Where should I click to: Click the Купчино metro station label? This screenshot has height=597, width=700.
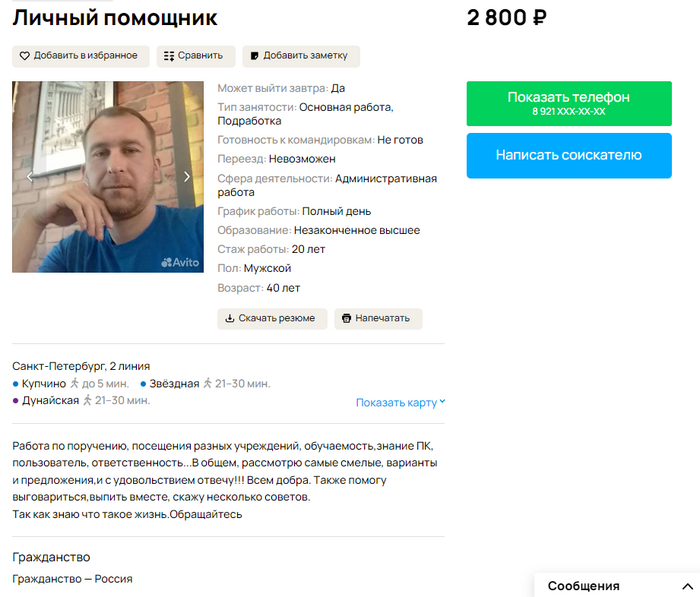pos(44,384)
